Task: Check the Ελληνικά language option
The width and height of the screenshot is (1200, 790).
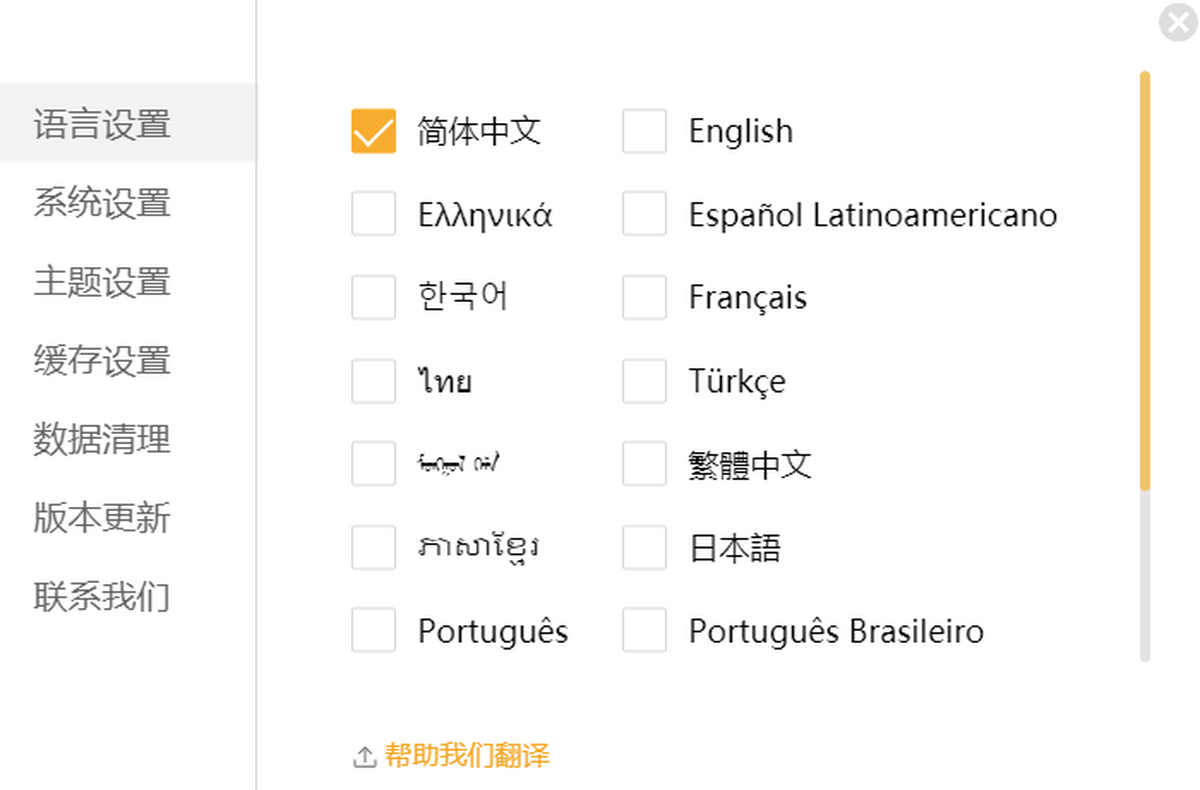Action: click(x=373, y=214)
